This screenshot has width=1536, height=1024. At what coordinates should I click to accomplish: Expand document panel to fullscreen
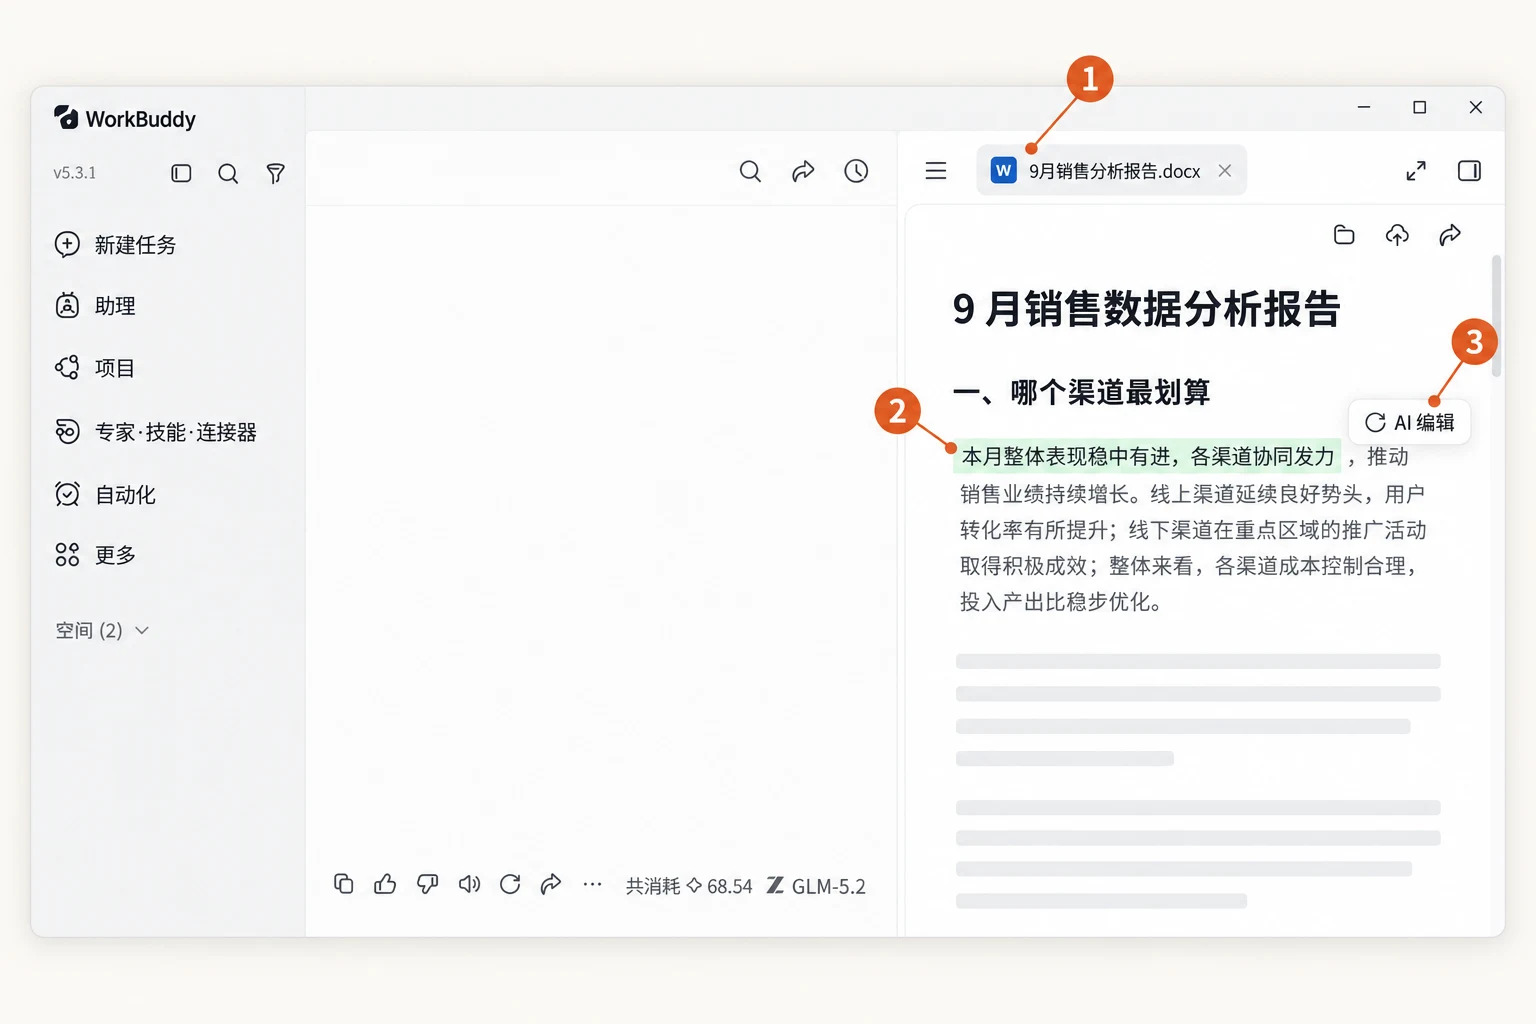click(1416, 171)
